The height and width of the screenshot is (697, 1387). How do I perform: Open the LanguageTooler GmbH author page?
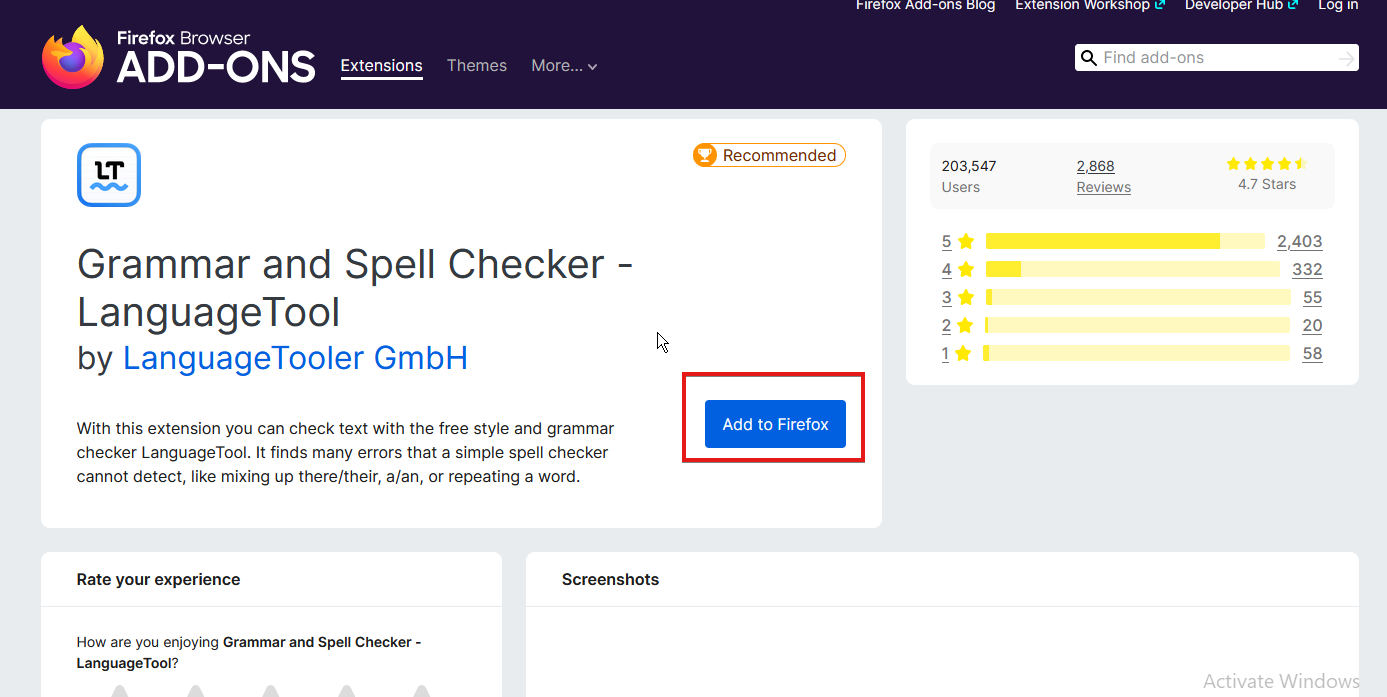[x=295, y=358]
